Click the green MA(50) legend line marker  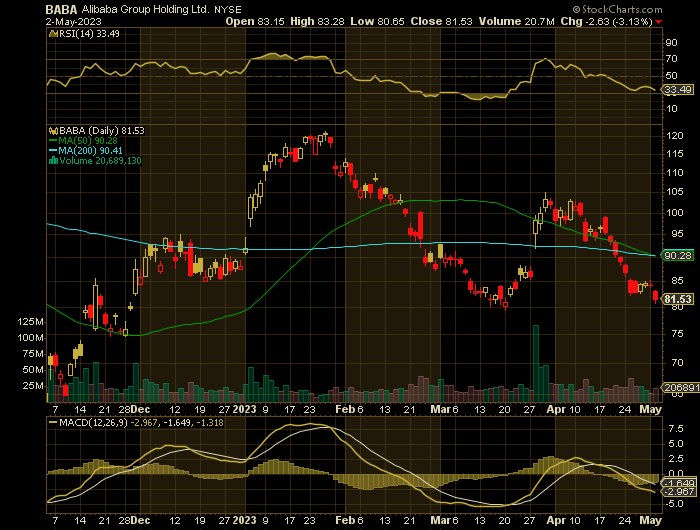[x=51, y=140]
